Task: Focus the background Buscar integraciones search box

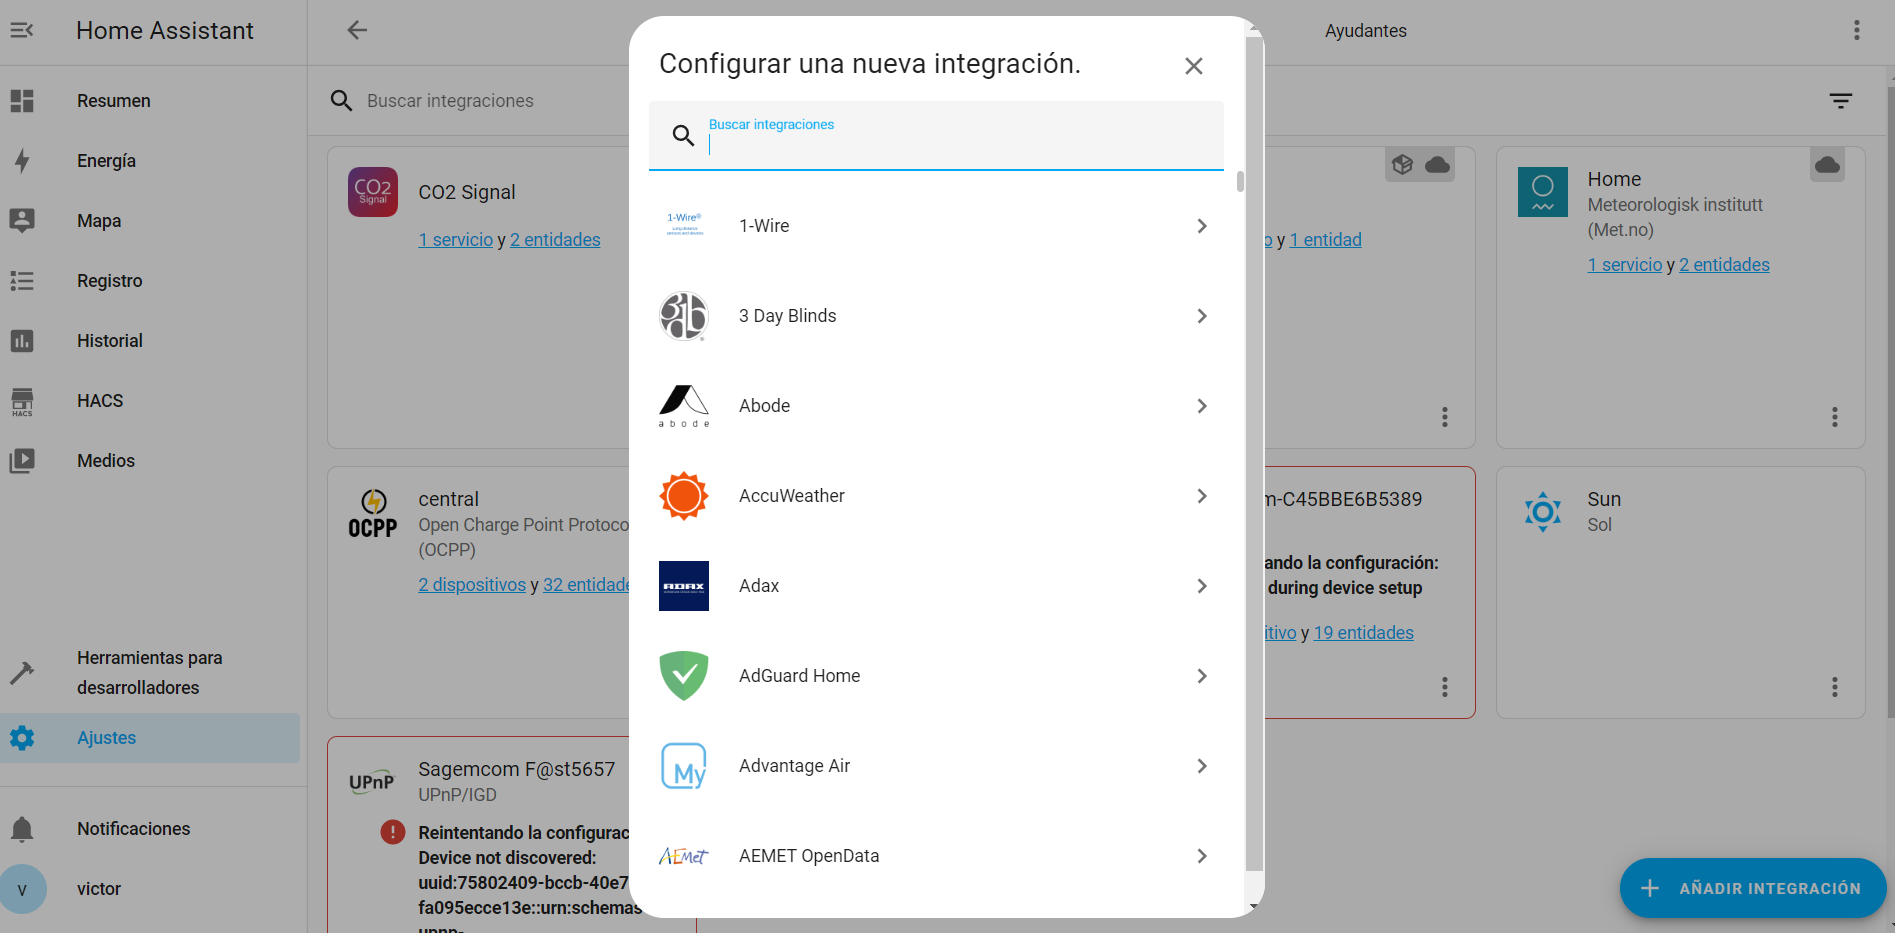Action: tap(478, 101)
